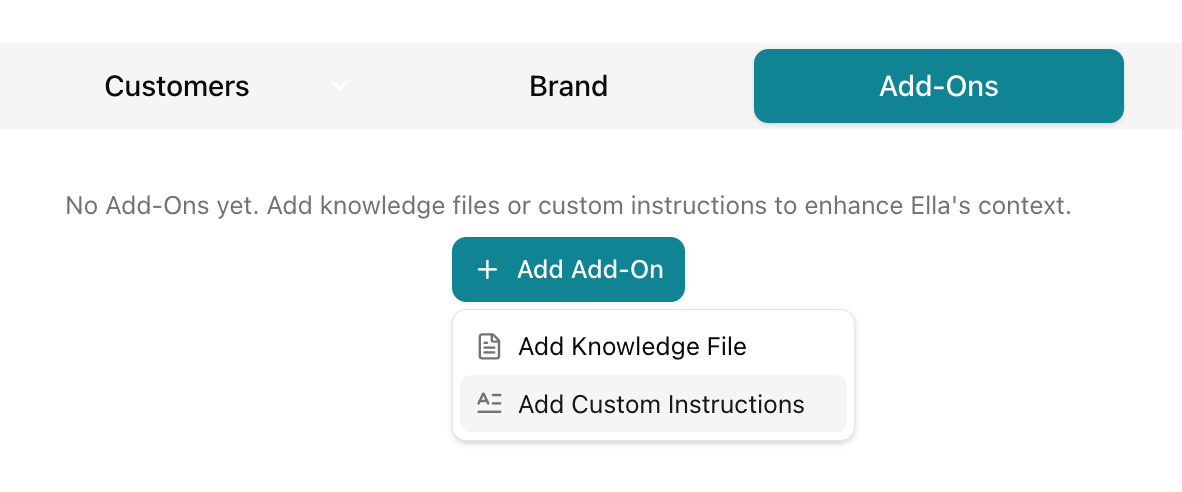Viewport: 1182px width, 492px height.
Task: Click the document icon beside Add Knowledge File
Action: pyautogui.click(x=489, y=347)
